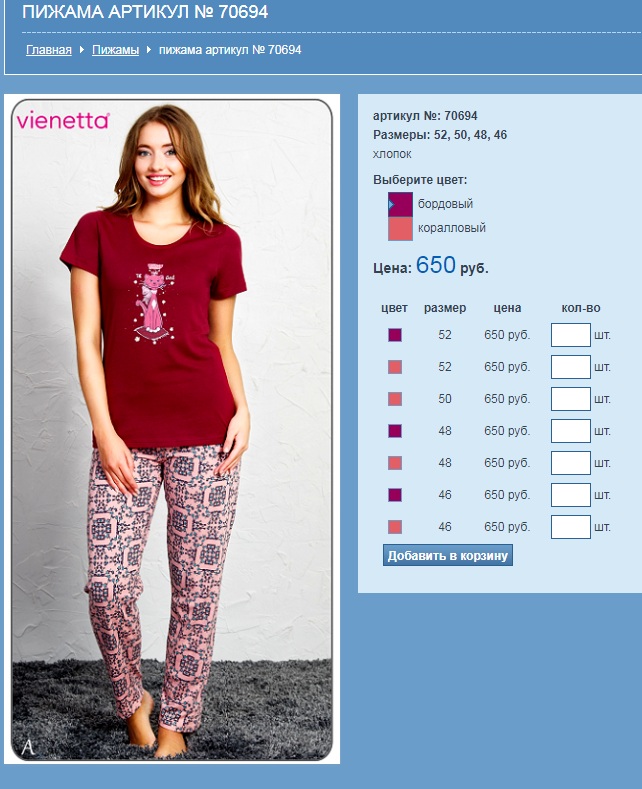This screenshot has width=642, height=789.
Task: Focus quantity field for coral size 52
Action: click(x=571, y=367)
